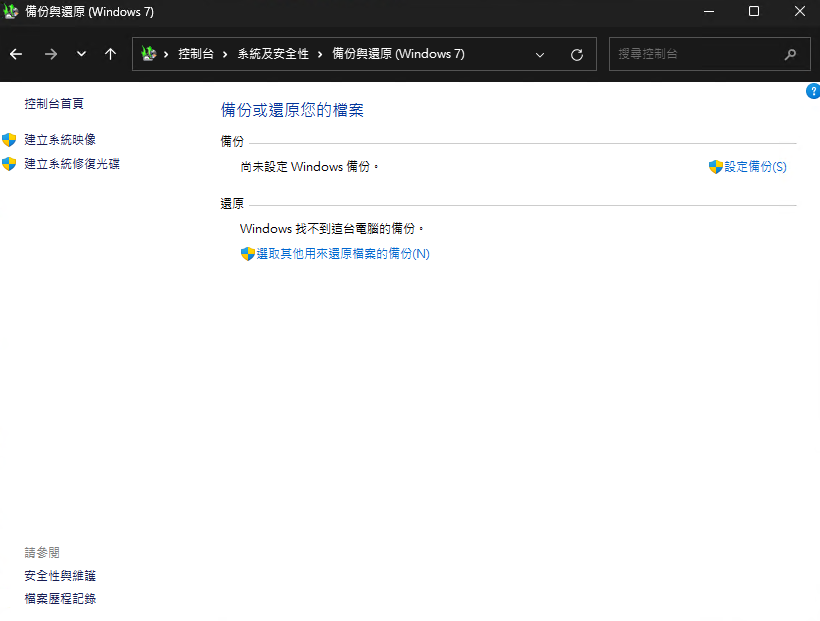820x621 pixels.
Task: Click the control panel icon in address bar
Action: coord(149,53)
